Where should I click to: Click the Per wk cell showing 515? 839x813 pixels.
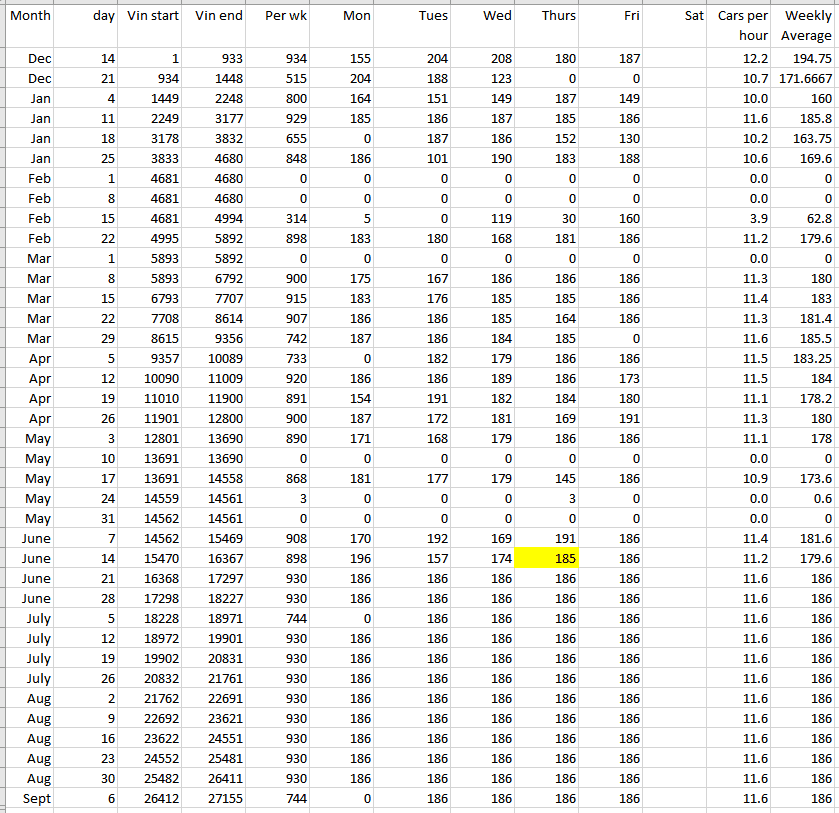tap(280, 79)
